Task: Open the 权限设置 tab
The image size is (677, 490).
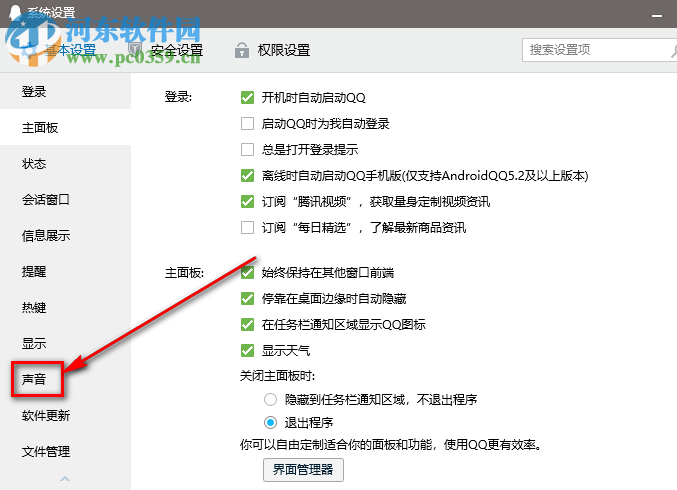Action: pyautogui.click(x=284, y=50)
